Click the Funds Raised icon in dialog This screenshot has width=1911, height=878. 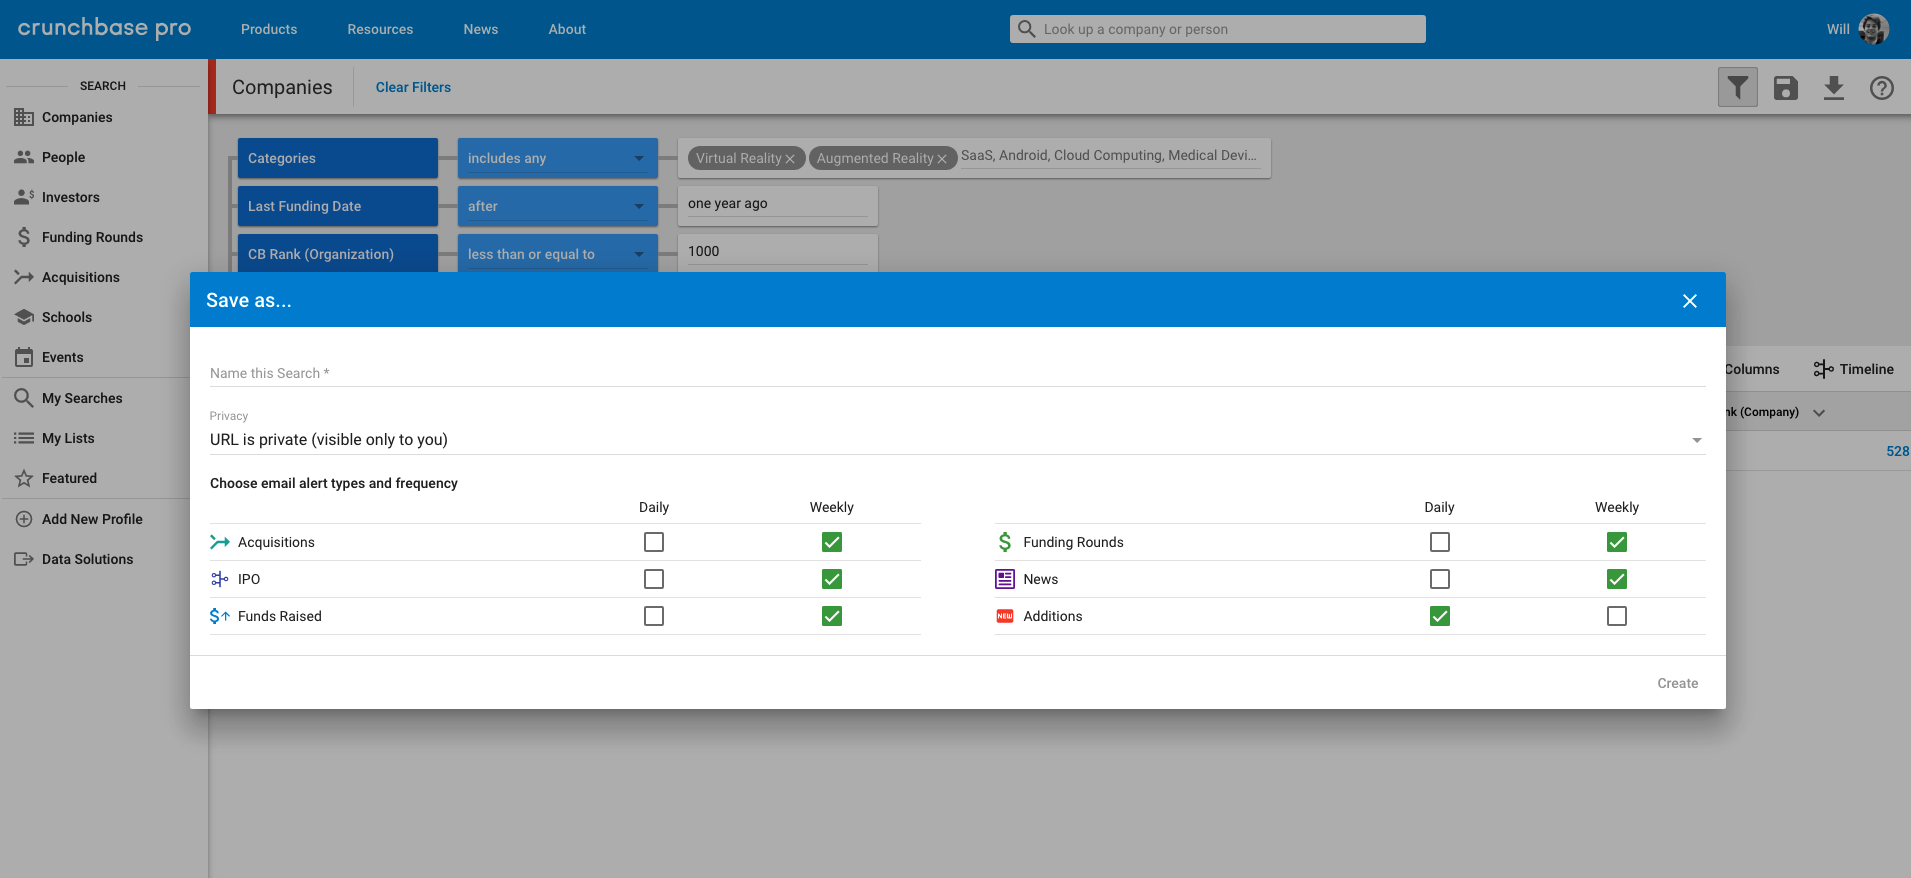(x=220, y=616)
